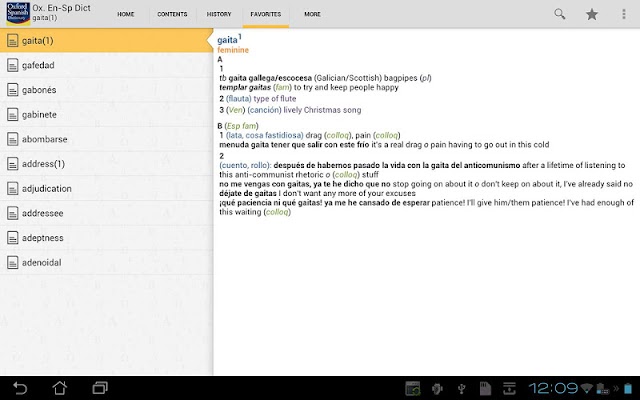Viewport: 640px width, 400px height.
Task: Open the address(1) favorite entry
Action: pyautogui.click(x=107, y=164)
